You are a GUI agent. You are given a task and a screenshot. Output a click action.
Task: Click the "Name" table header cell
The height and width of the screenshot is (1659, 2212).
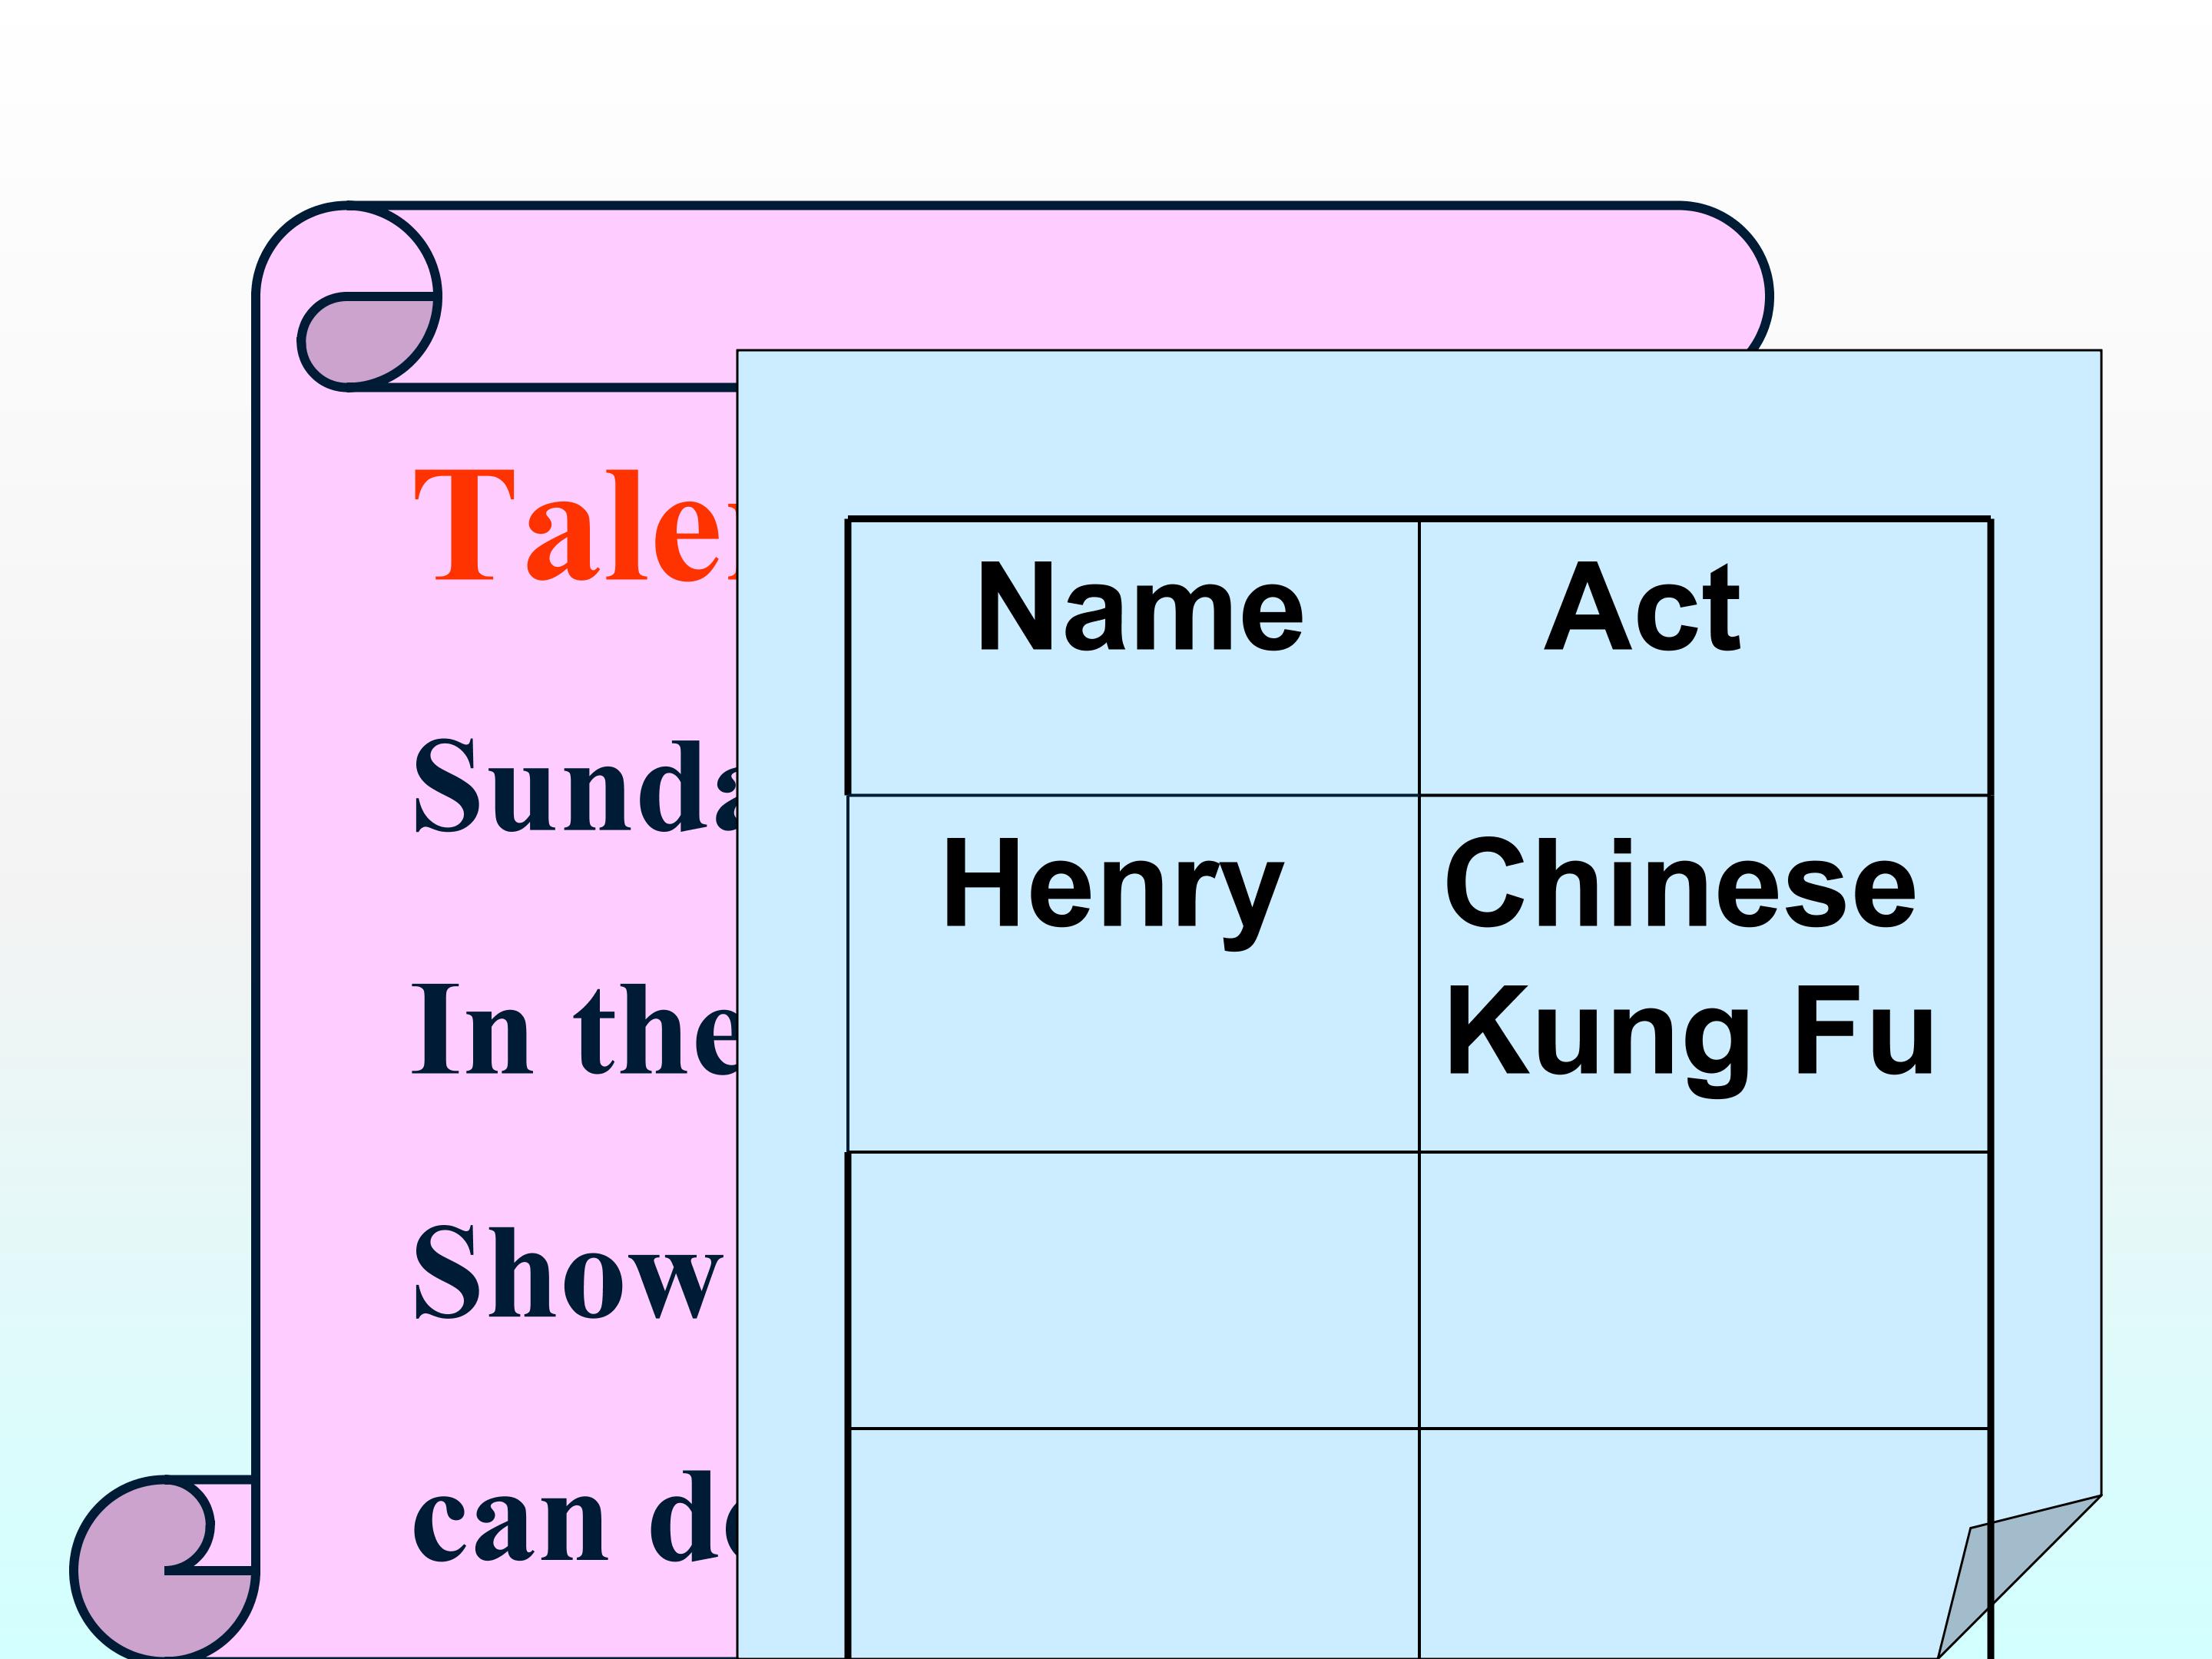pos(1133,657)
